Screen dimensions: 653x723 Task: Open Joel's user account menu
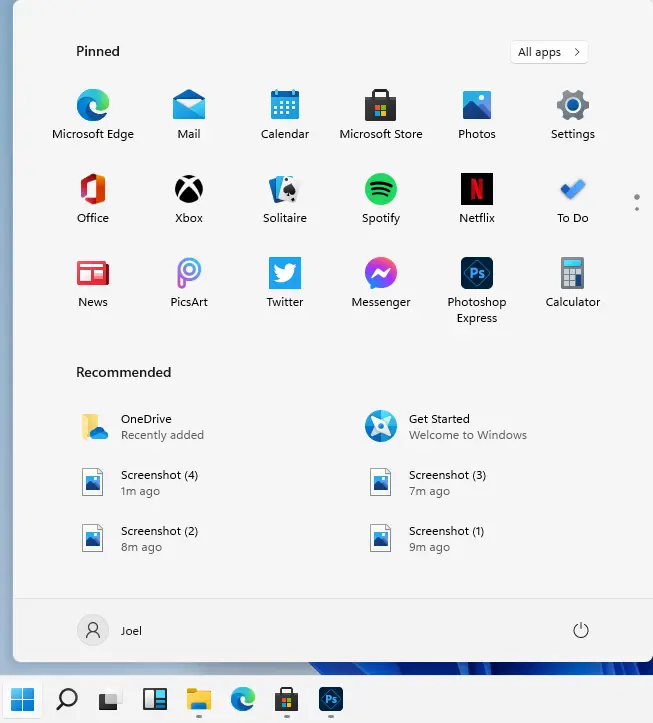point(110,630)
